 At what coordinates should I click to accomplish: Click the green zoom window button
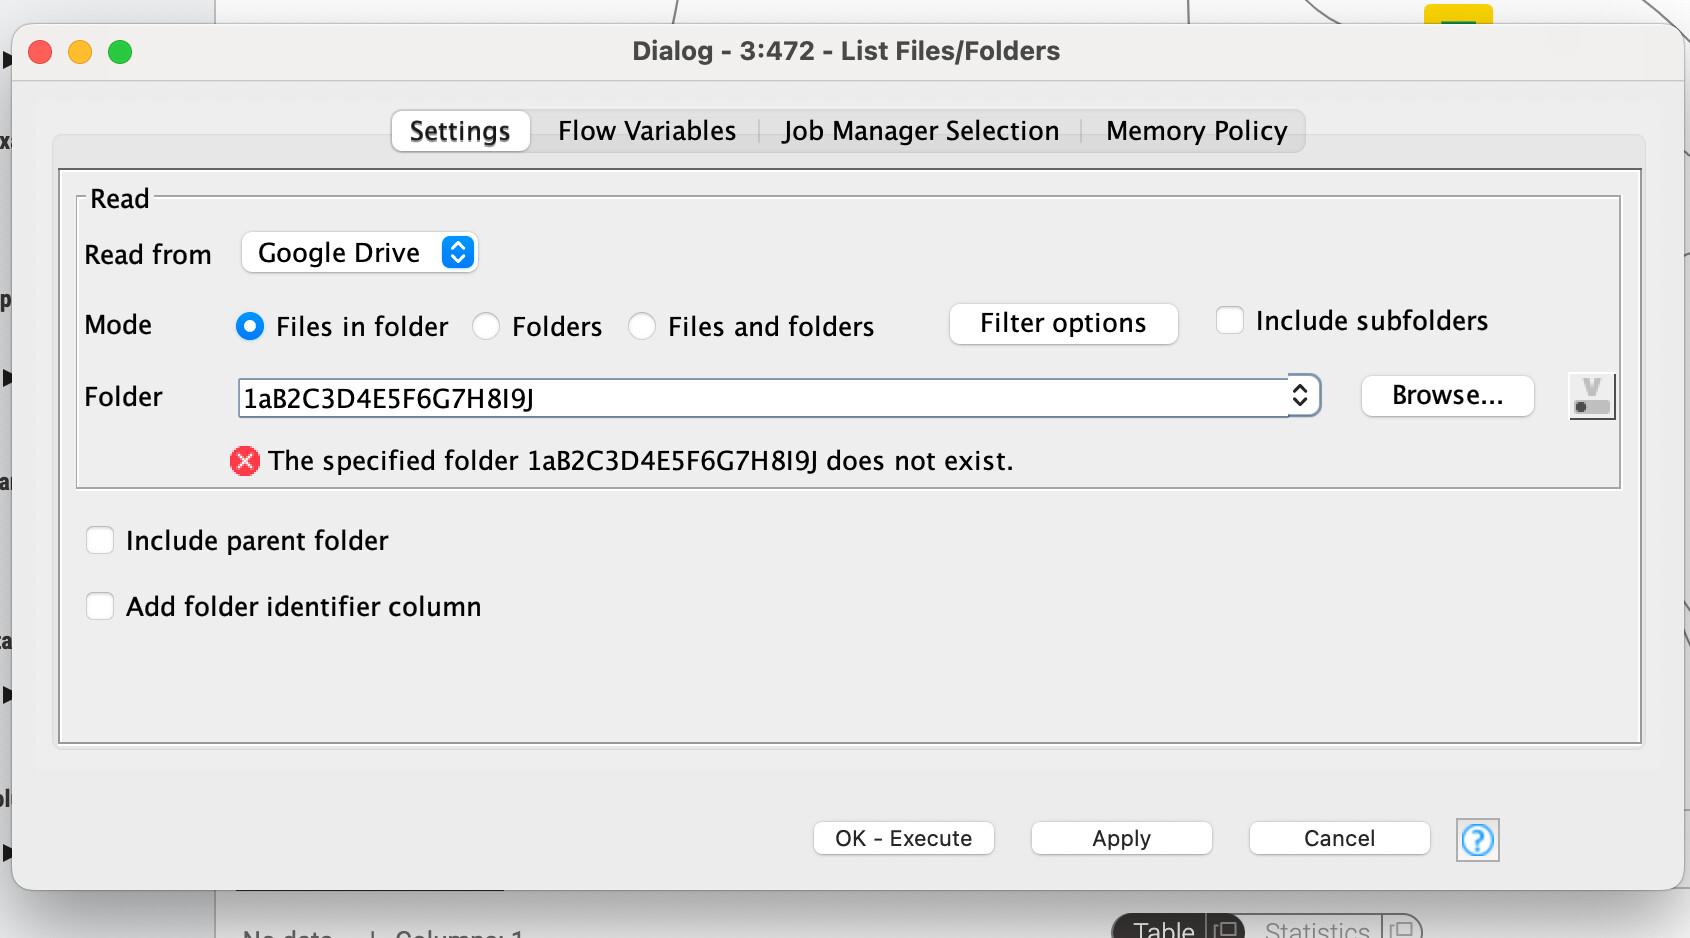pos(120,52)
